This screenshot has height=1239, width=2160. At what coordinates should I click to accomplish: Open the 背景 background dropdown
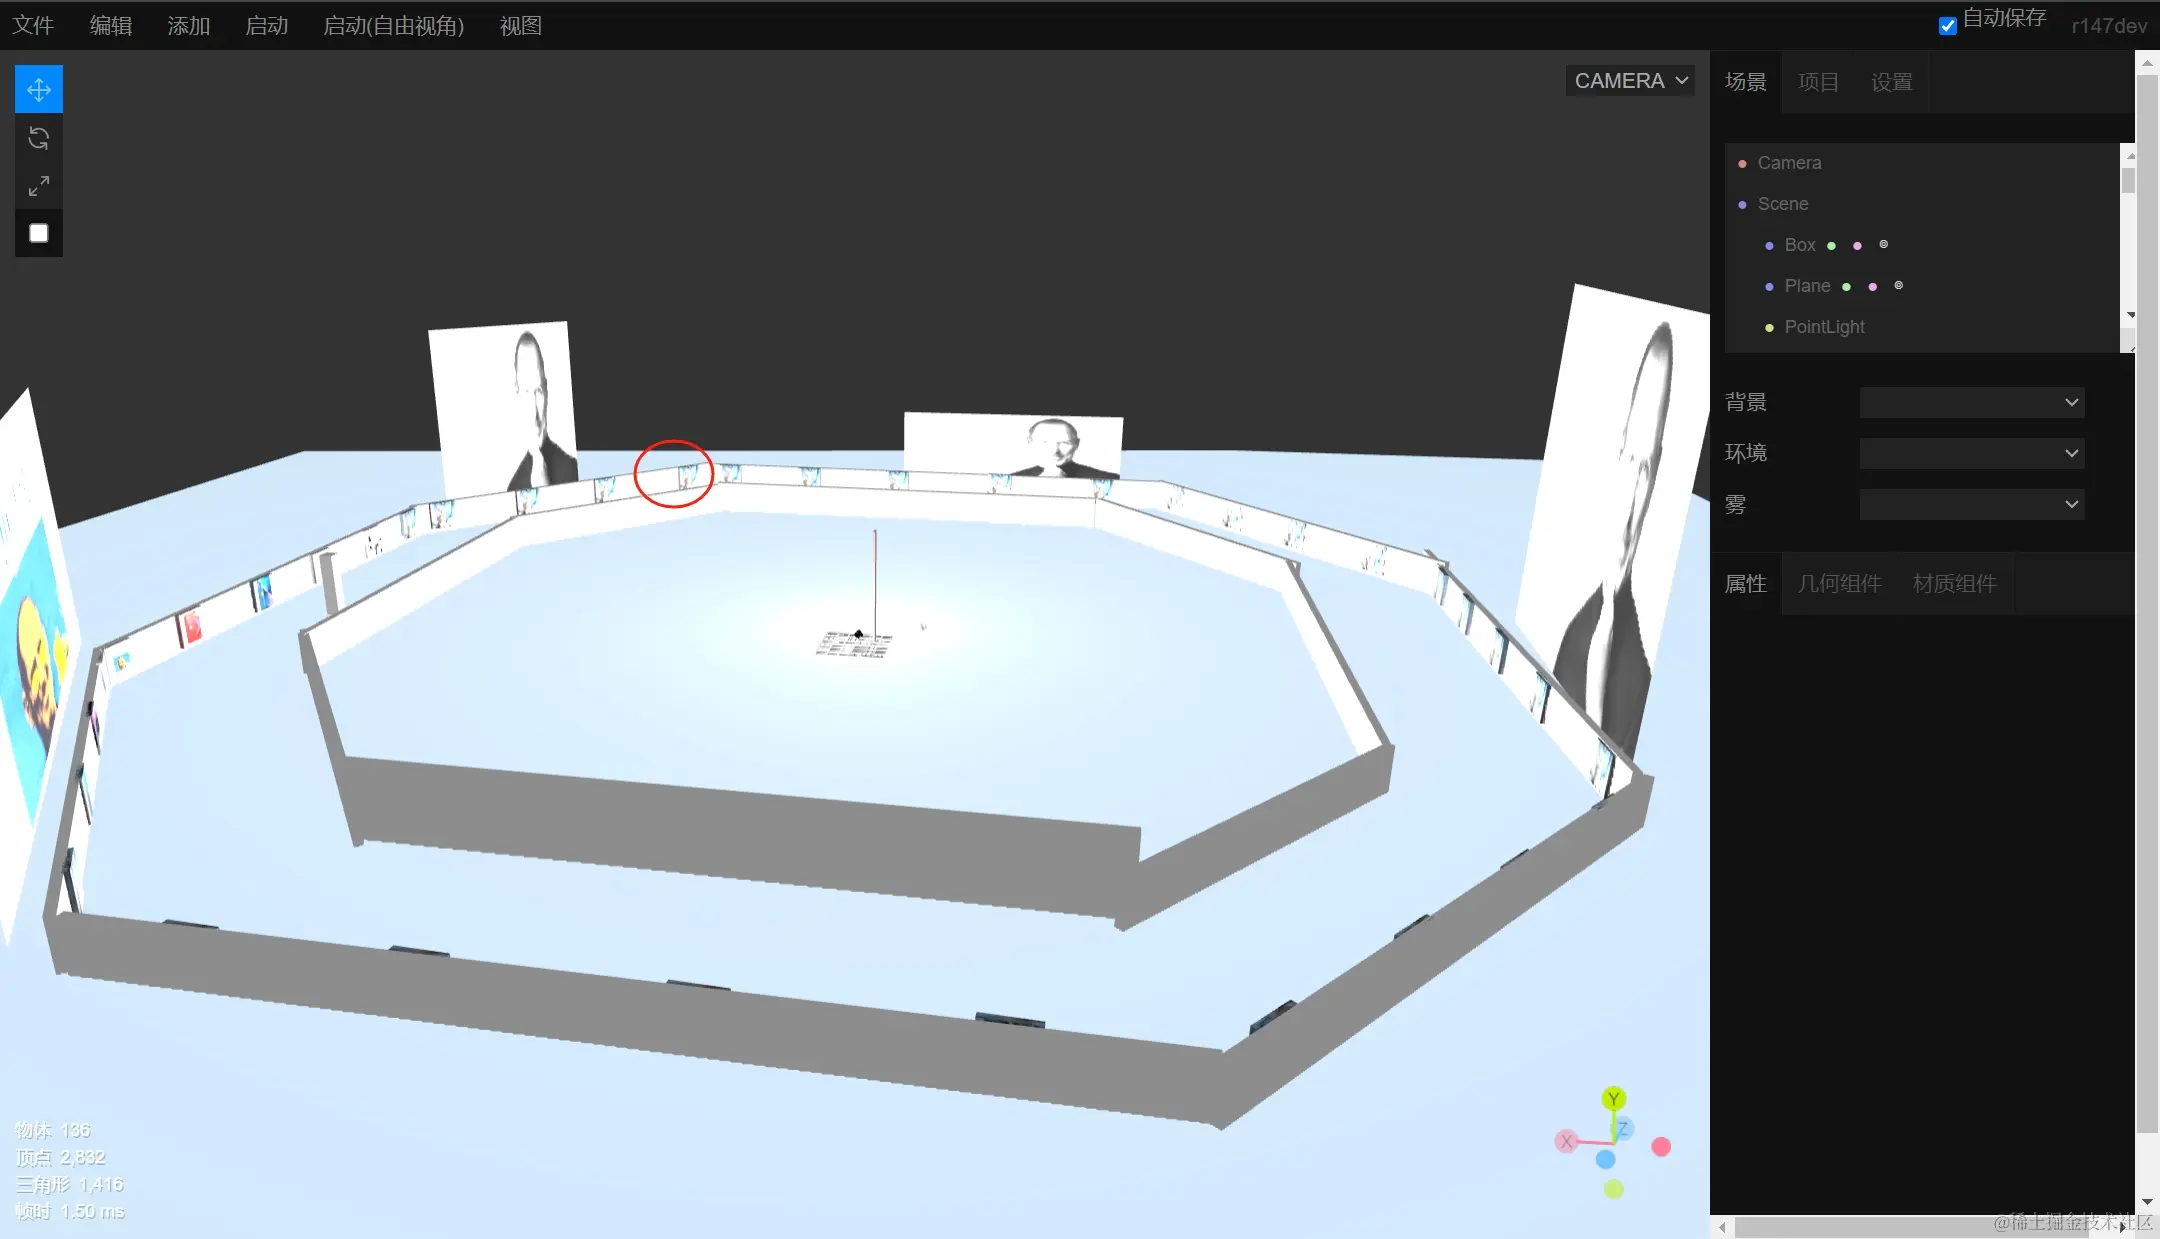(x=1971, y=403)
